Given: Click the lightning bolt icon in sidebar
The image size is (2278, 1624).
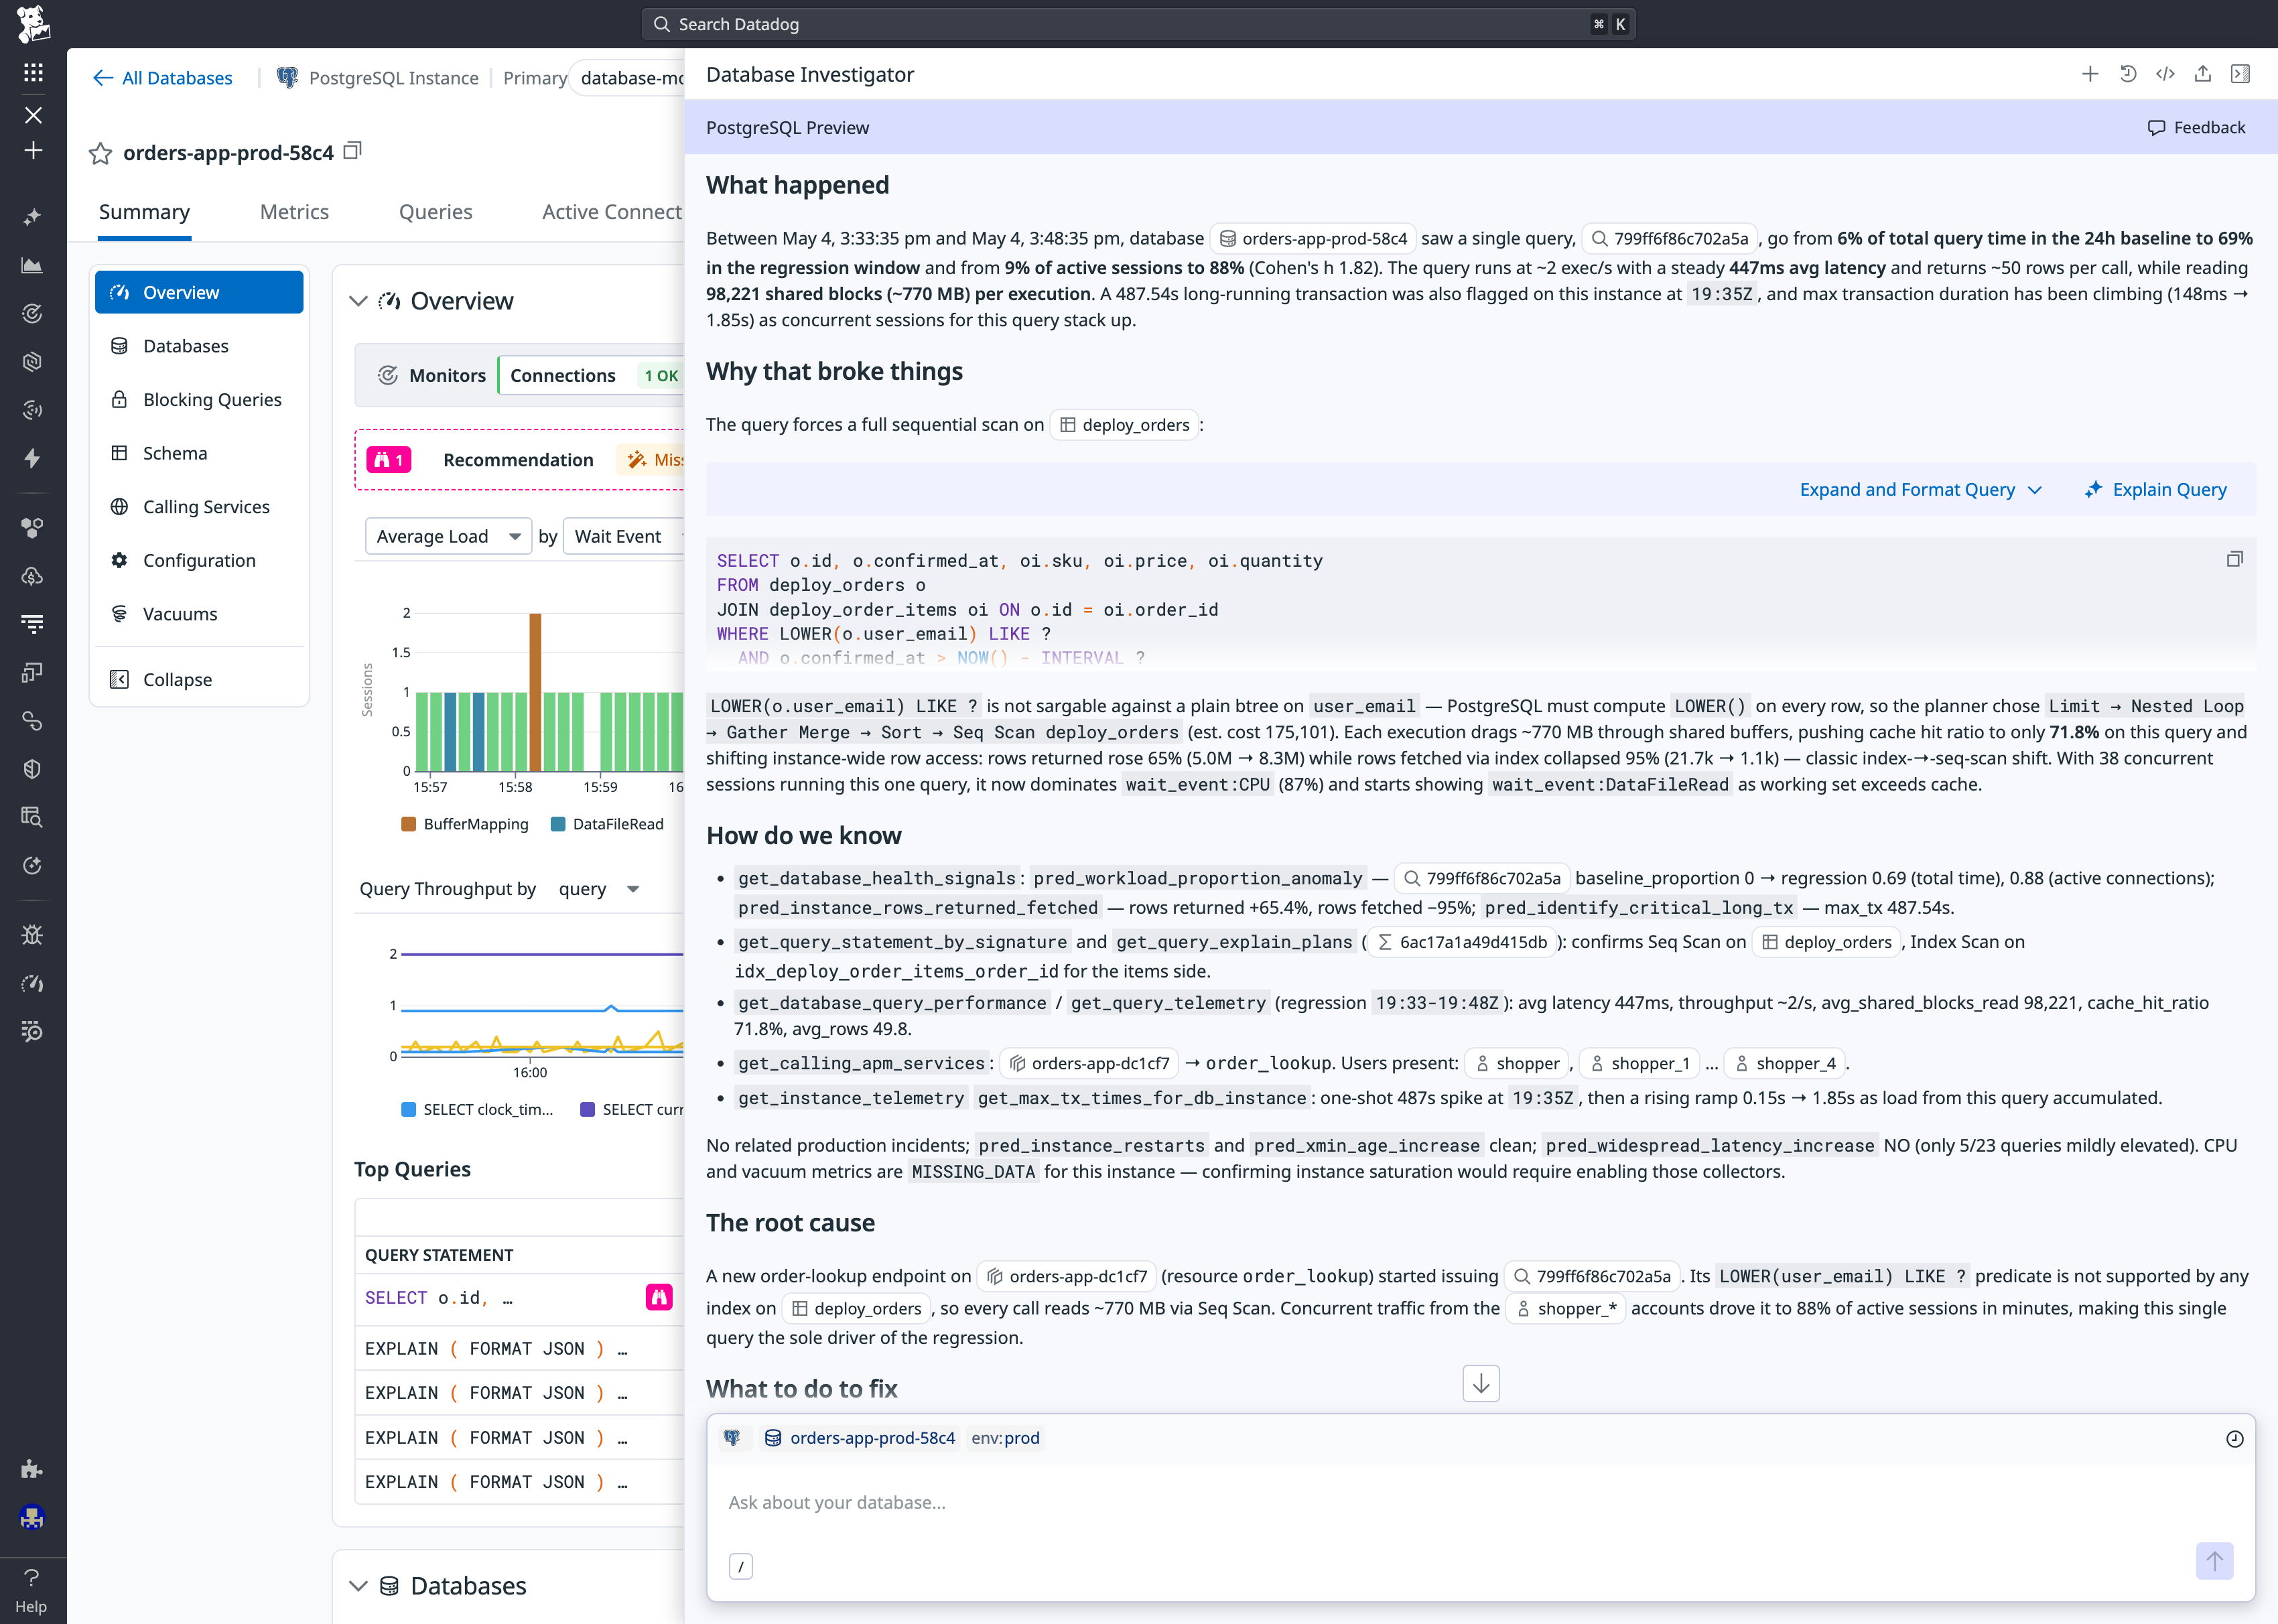Looking at the screenshot, I should 33,458.
